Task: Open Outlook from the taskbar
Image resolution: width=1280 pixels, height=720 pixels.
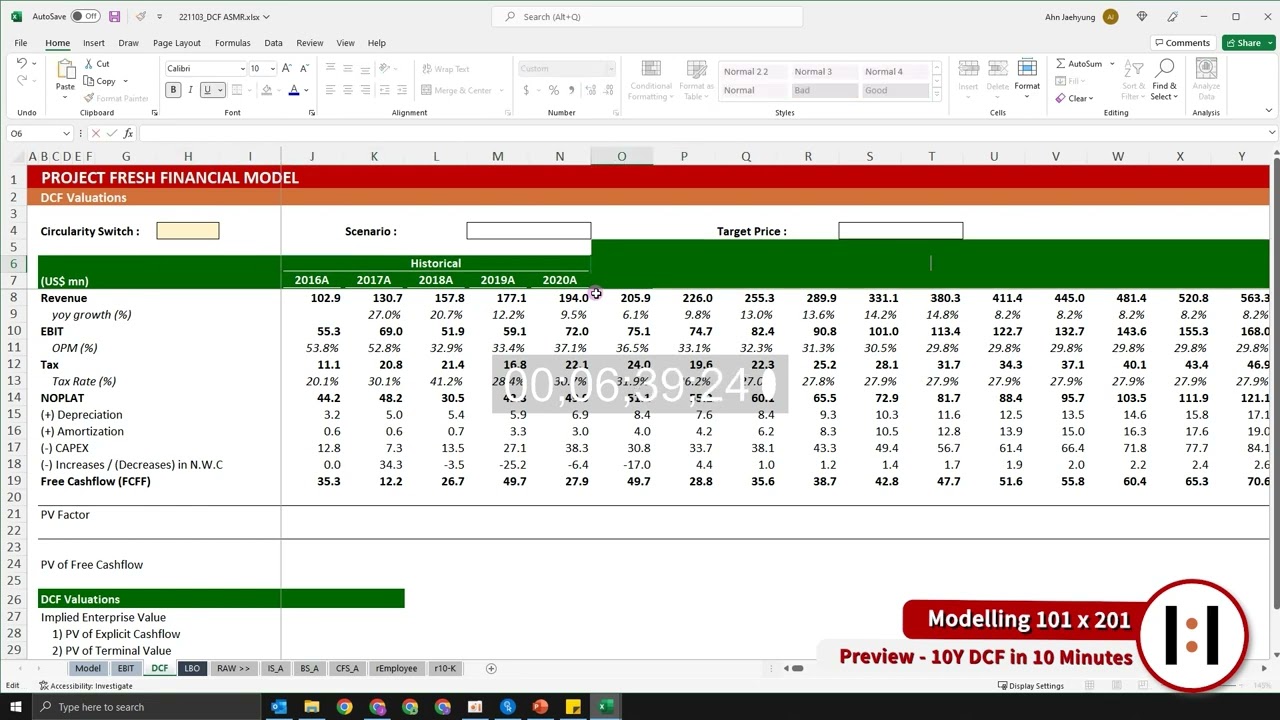Action: (x=279, y=707)
